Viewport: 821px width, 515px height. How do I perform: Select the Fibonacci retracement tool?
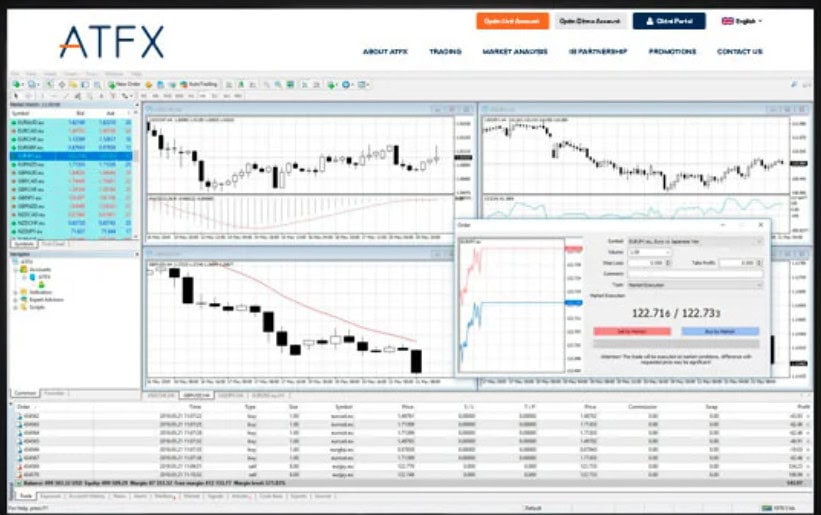(x=90, y=96)
